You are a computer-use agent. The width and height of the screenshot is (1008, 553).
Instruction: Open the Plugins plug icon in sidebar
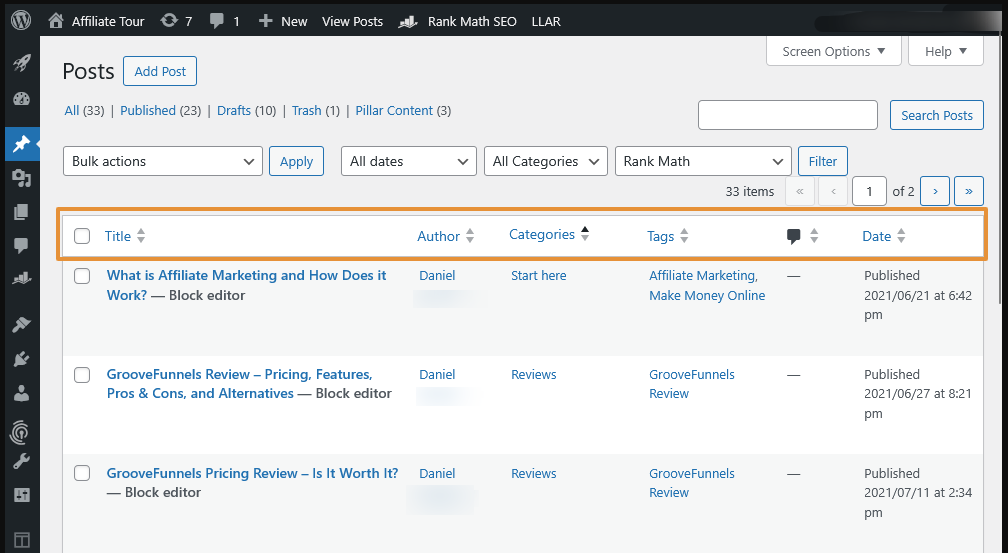tap(21, 359)
